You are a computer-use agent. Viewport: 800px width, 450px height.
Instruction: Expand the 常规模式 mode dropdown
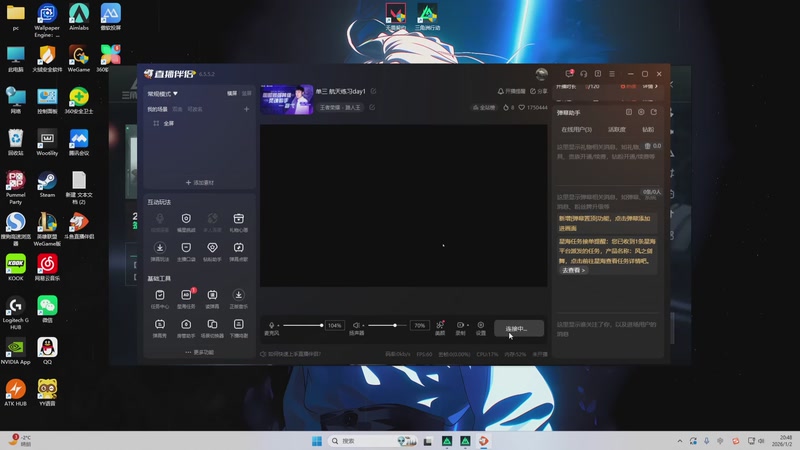[162, 94]
